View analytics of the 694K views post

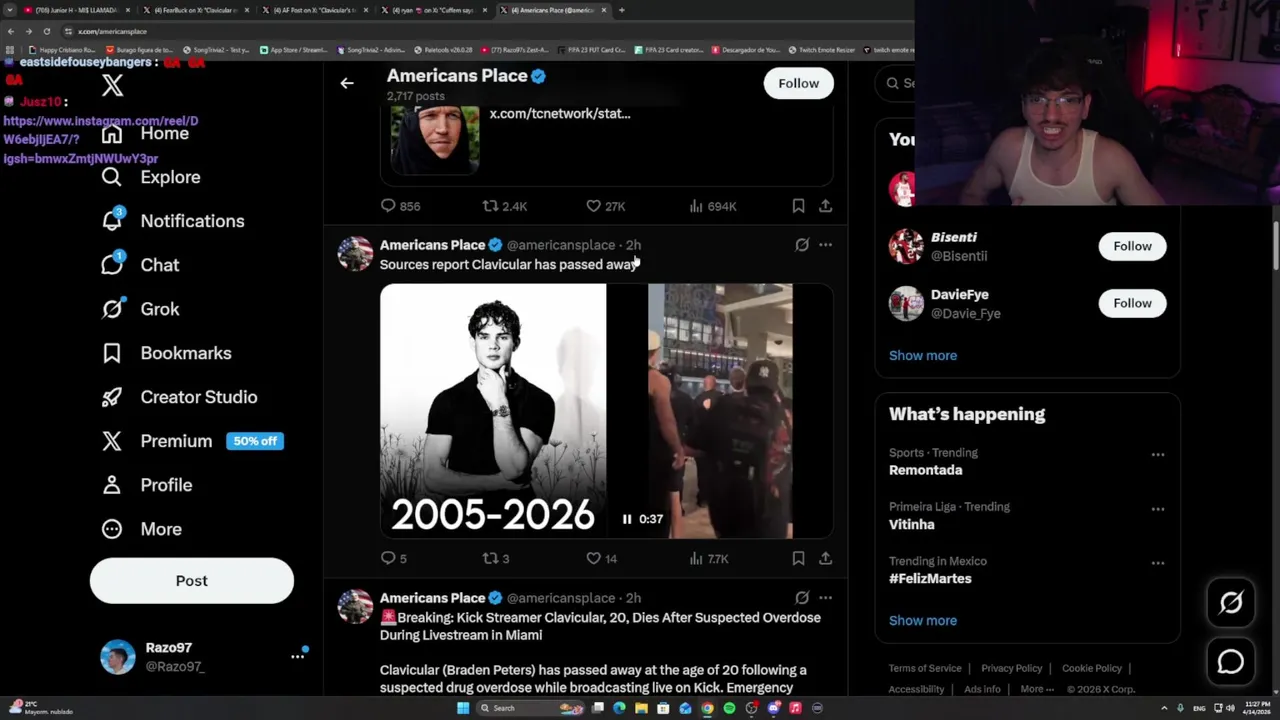(x=712, y=206)
